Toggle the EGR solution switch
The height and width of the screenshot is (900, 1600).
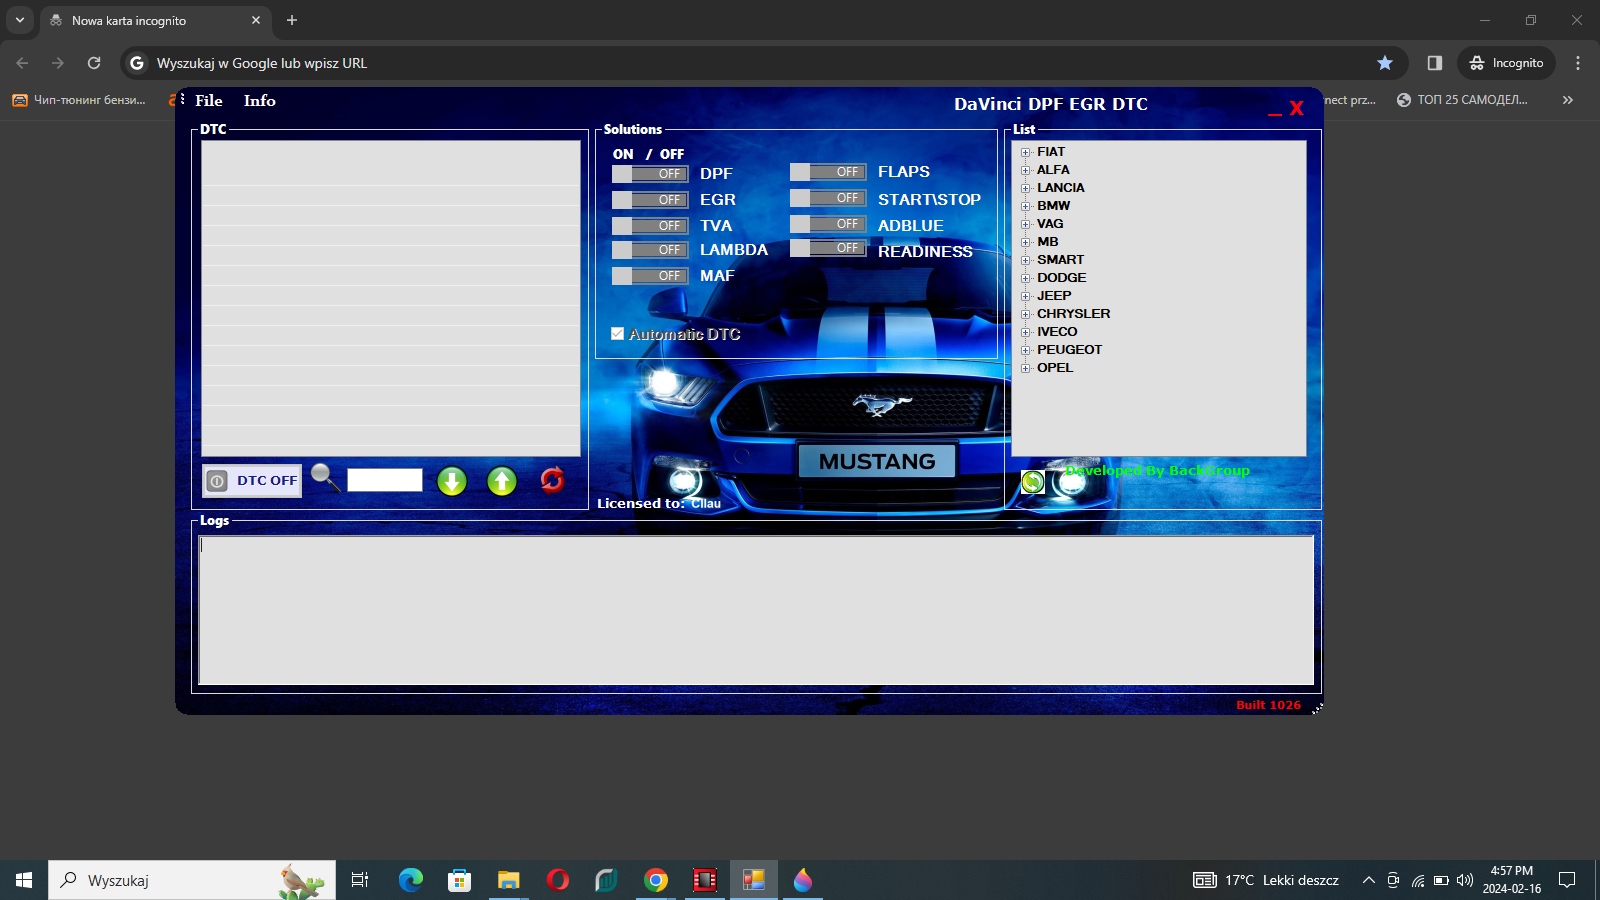click(x=650, y=200)
